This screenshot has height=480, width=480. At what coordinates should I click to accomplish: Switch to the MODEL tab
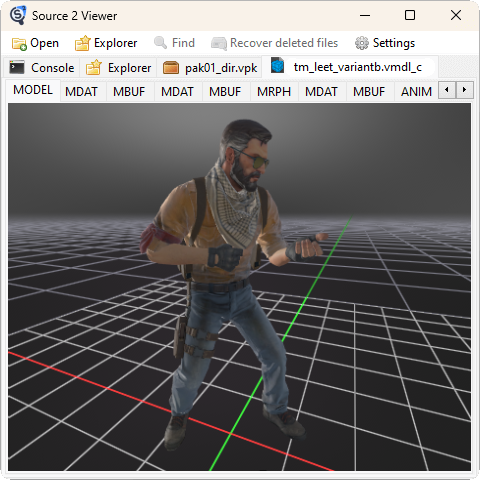tap(33, 90)
